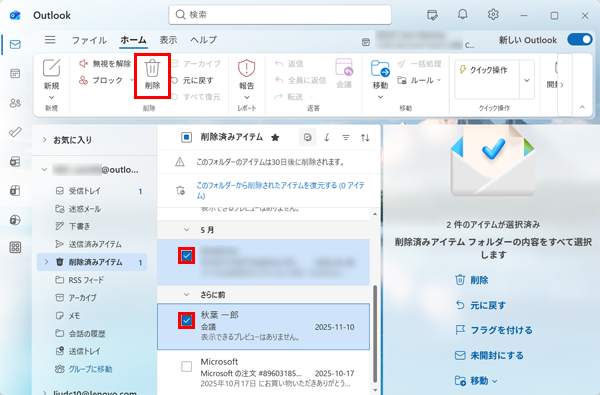
Task: Toggle the select-all checkbox in list header
Action: (186, 137)
